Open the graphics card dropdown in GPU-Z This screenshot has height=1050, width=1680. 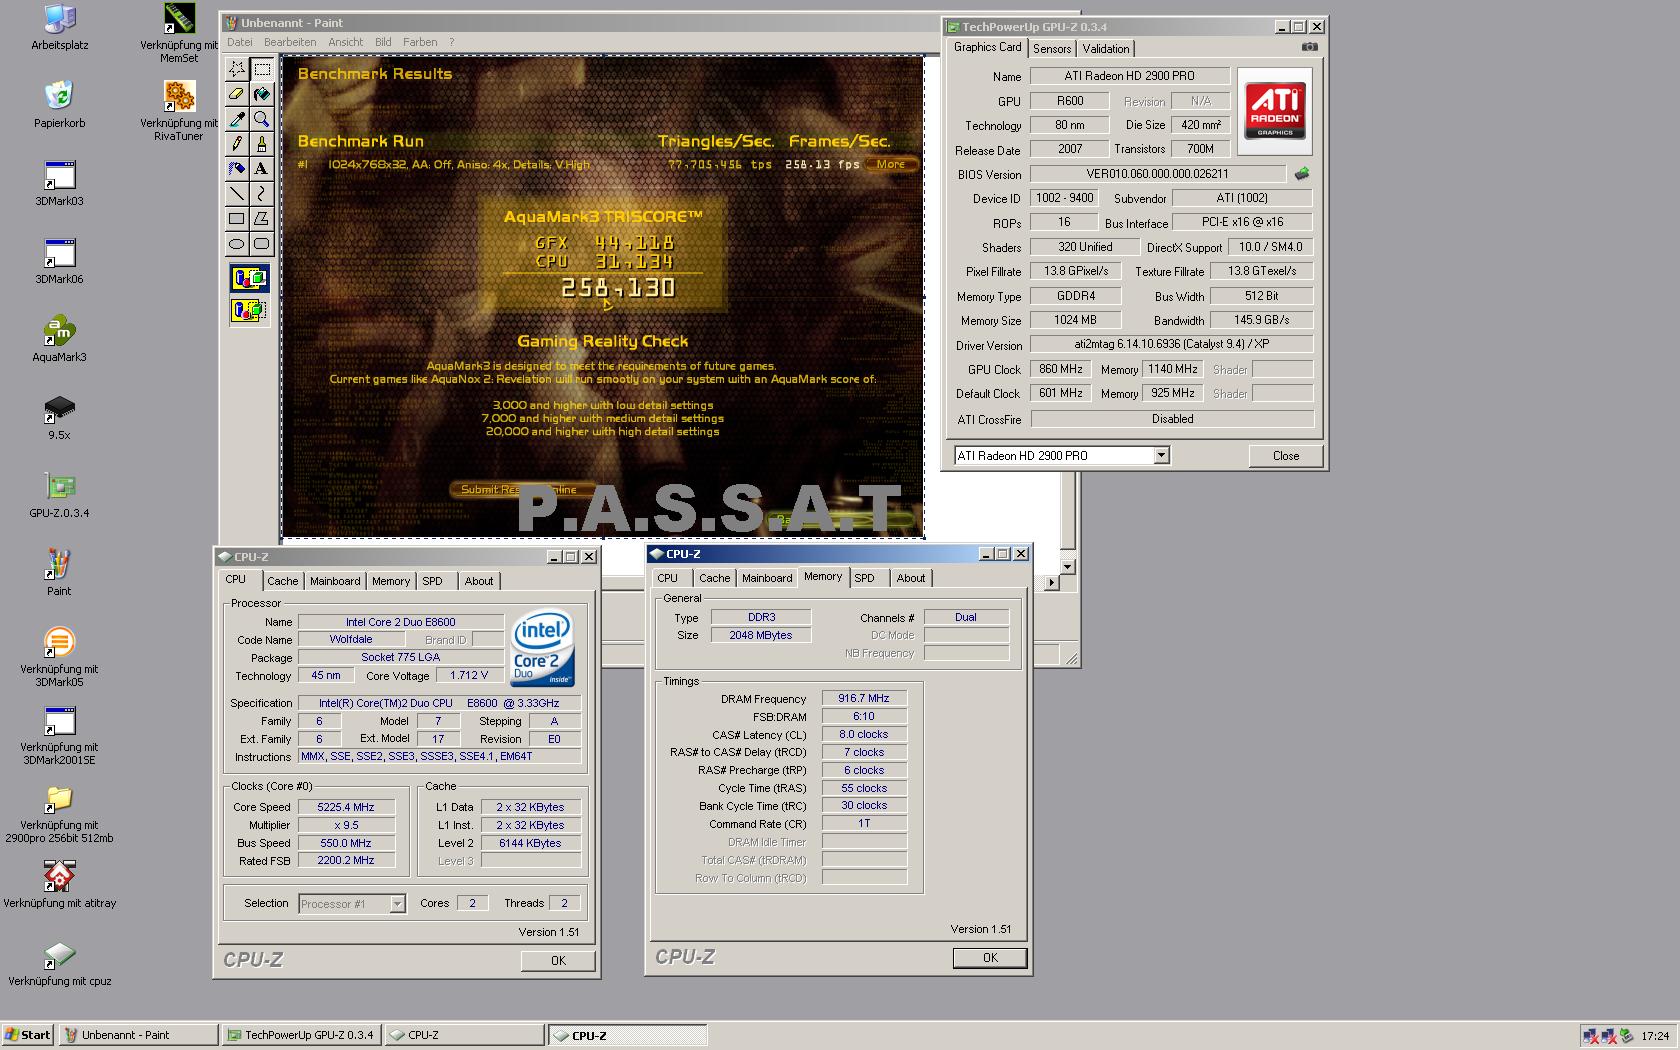tap(1161, 456)
